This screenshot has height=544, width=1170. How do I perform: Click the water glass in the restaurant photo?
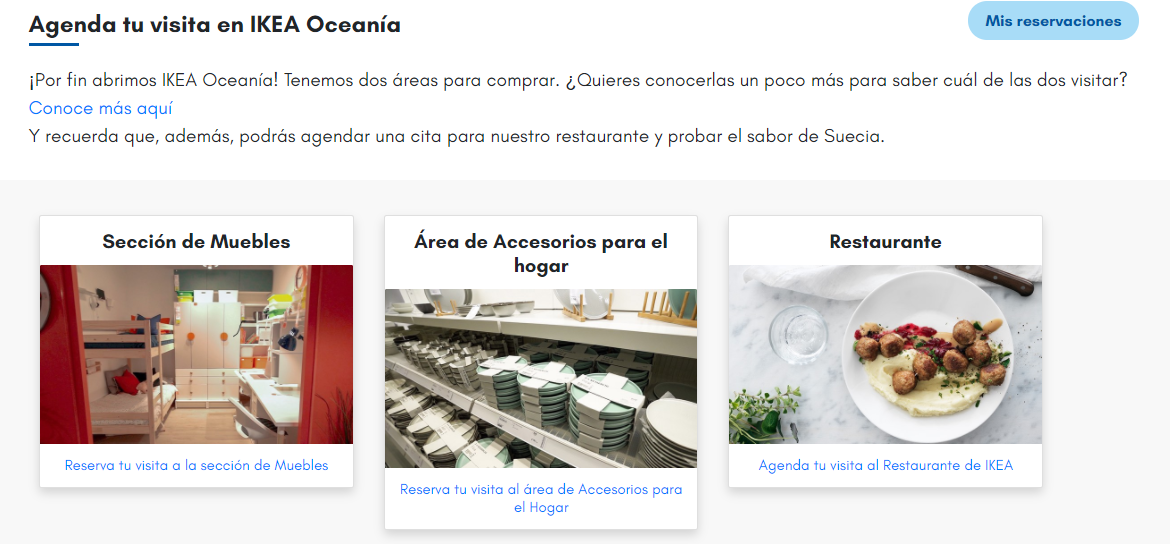pos(798,334)
